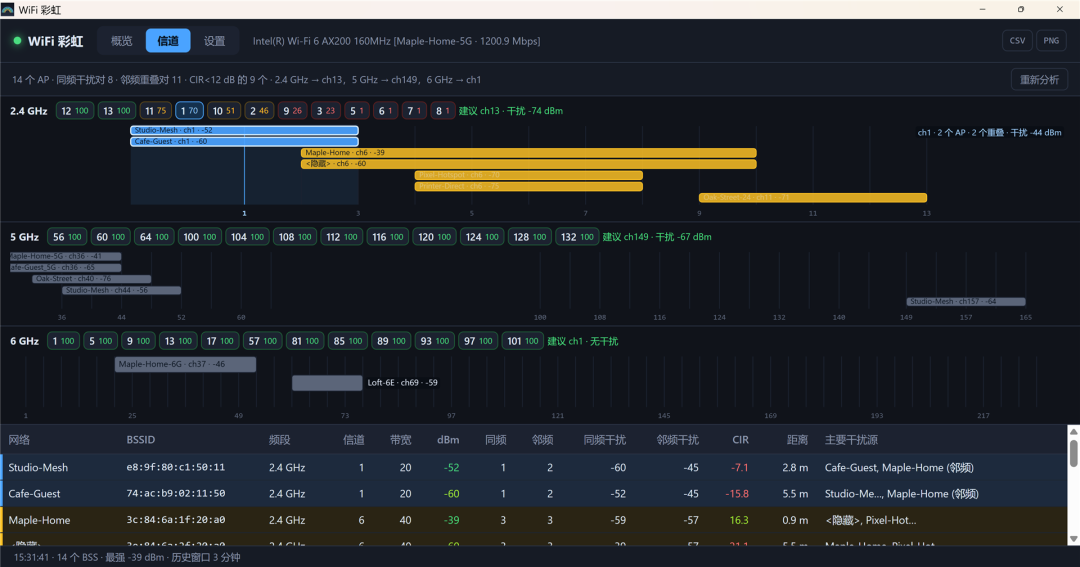Select 6 GHz channel chip 1
The width and height of the screenshot is (1080, 567).
[x=63, y=341]
